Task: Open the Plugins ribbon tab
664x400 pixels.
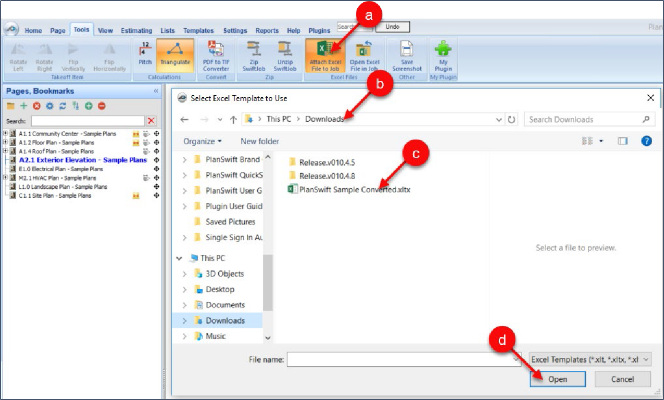Action: pyautogui.click(x=319, y=30)
